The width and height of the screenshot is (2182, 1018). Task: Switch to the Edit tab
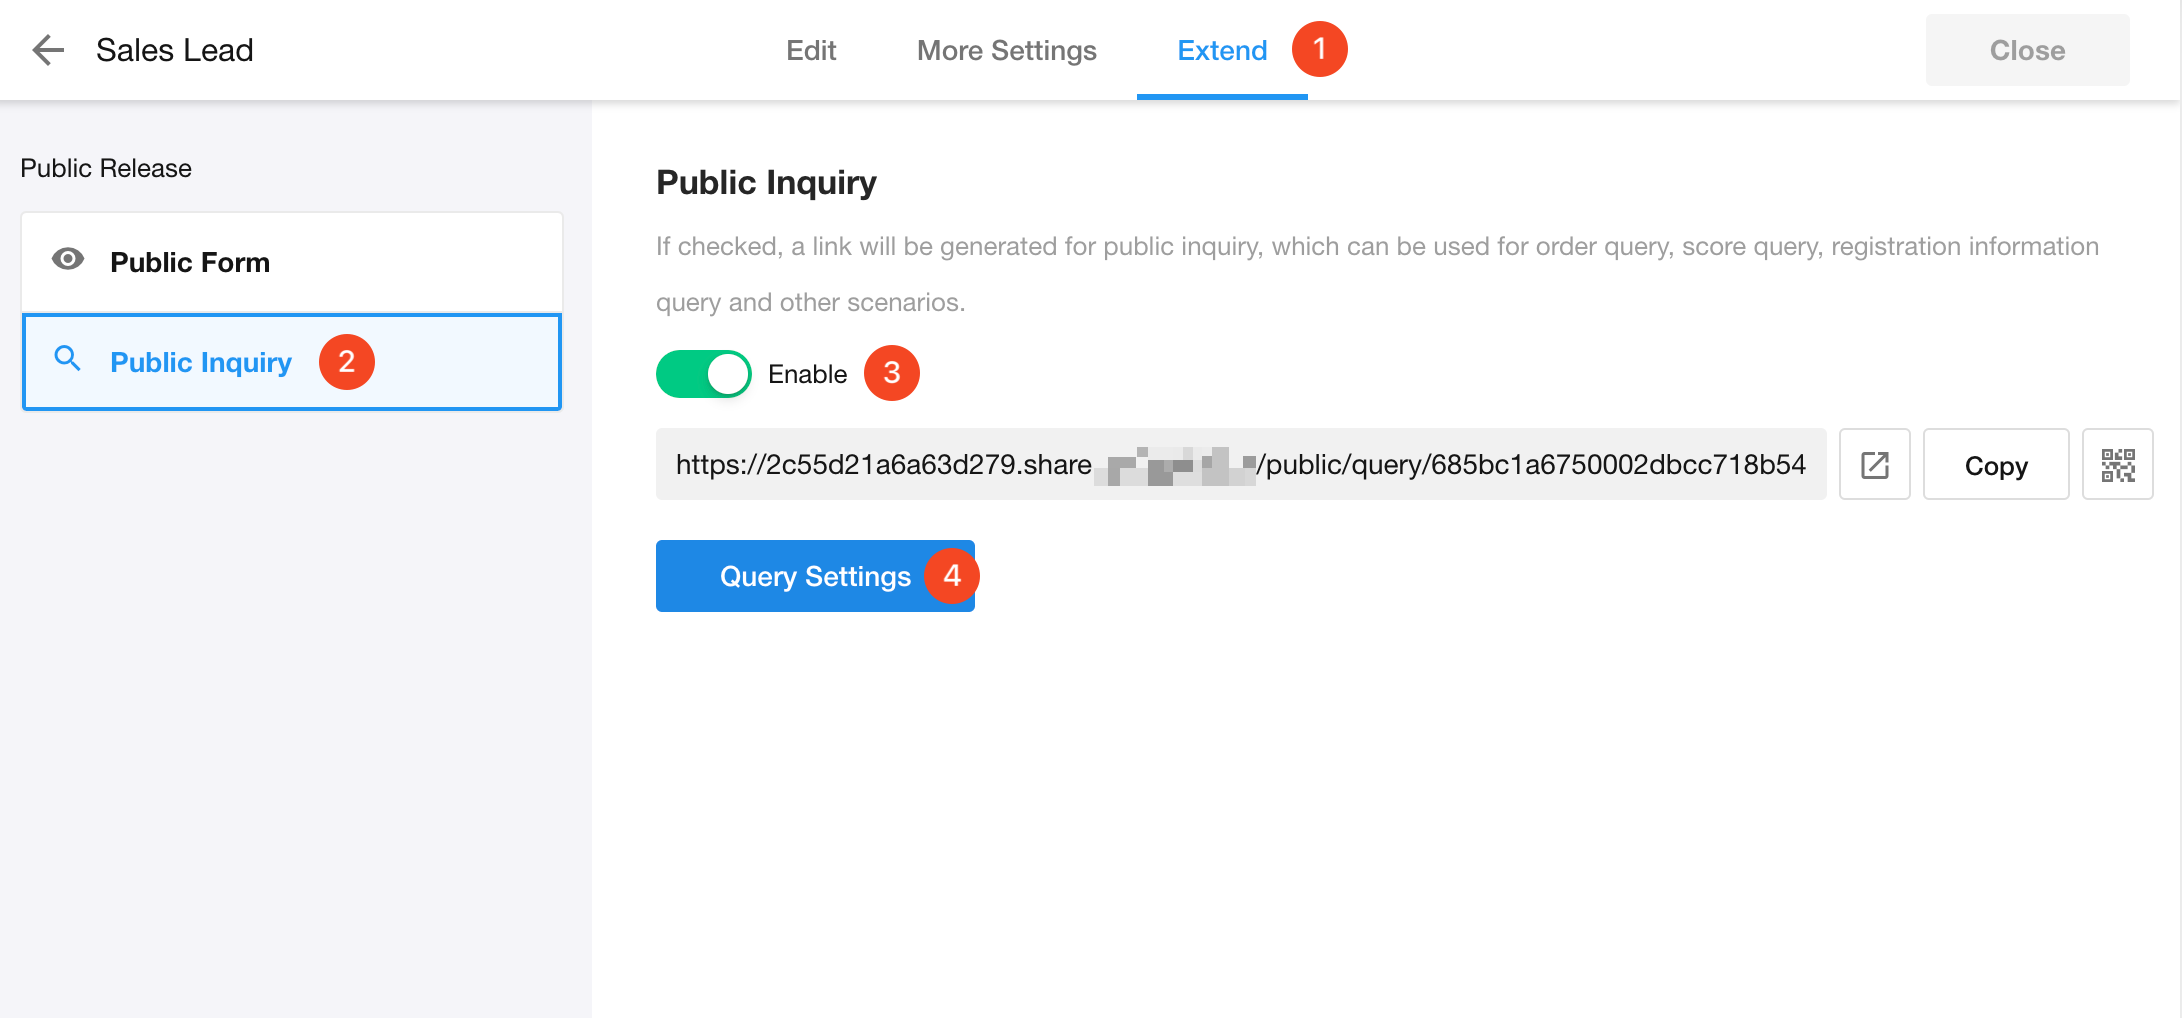[810, 50]
